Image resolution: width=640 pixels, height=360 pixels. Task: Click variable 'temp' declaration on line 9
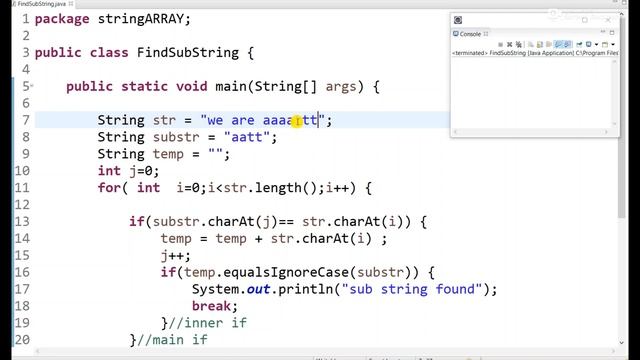coord(168,155)
